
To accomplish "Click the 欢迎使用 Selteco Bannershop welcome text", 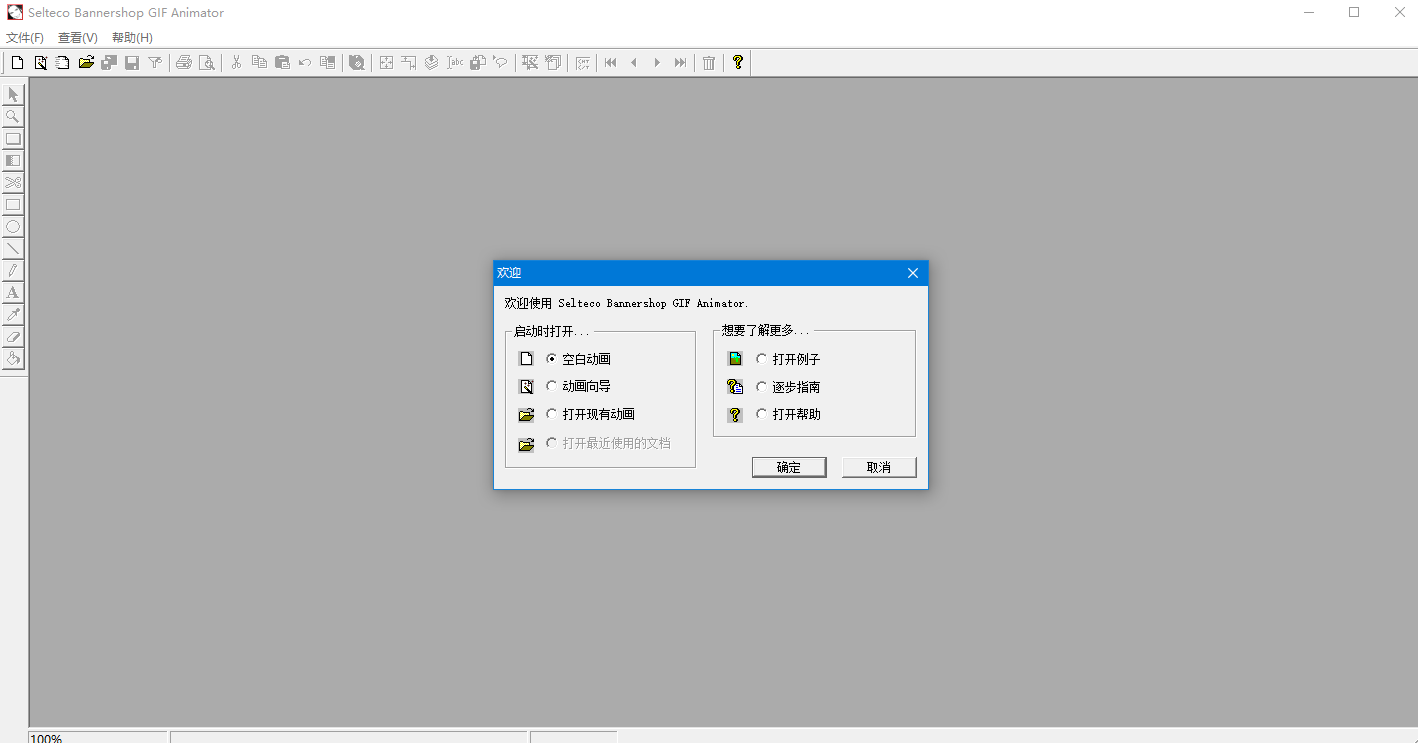I will coord(626,303).
